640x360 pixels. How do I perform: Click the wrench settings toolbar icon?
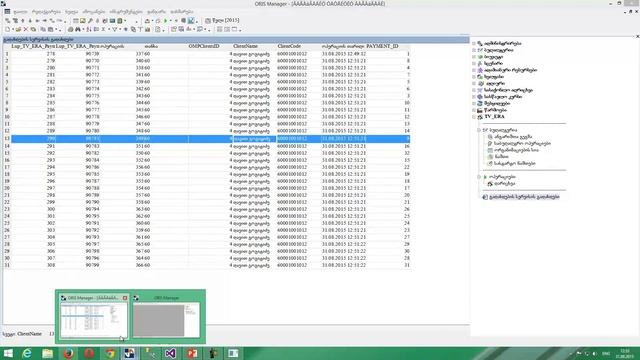coord(90,20)
